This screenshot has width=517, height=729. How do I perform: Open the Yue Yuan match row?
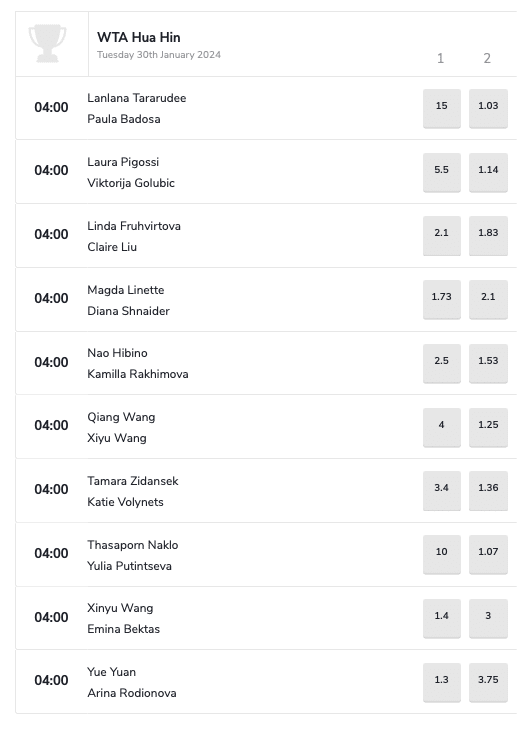click(x=266, y=683)
